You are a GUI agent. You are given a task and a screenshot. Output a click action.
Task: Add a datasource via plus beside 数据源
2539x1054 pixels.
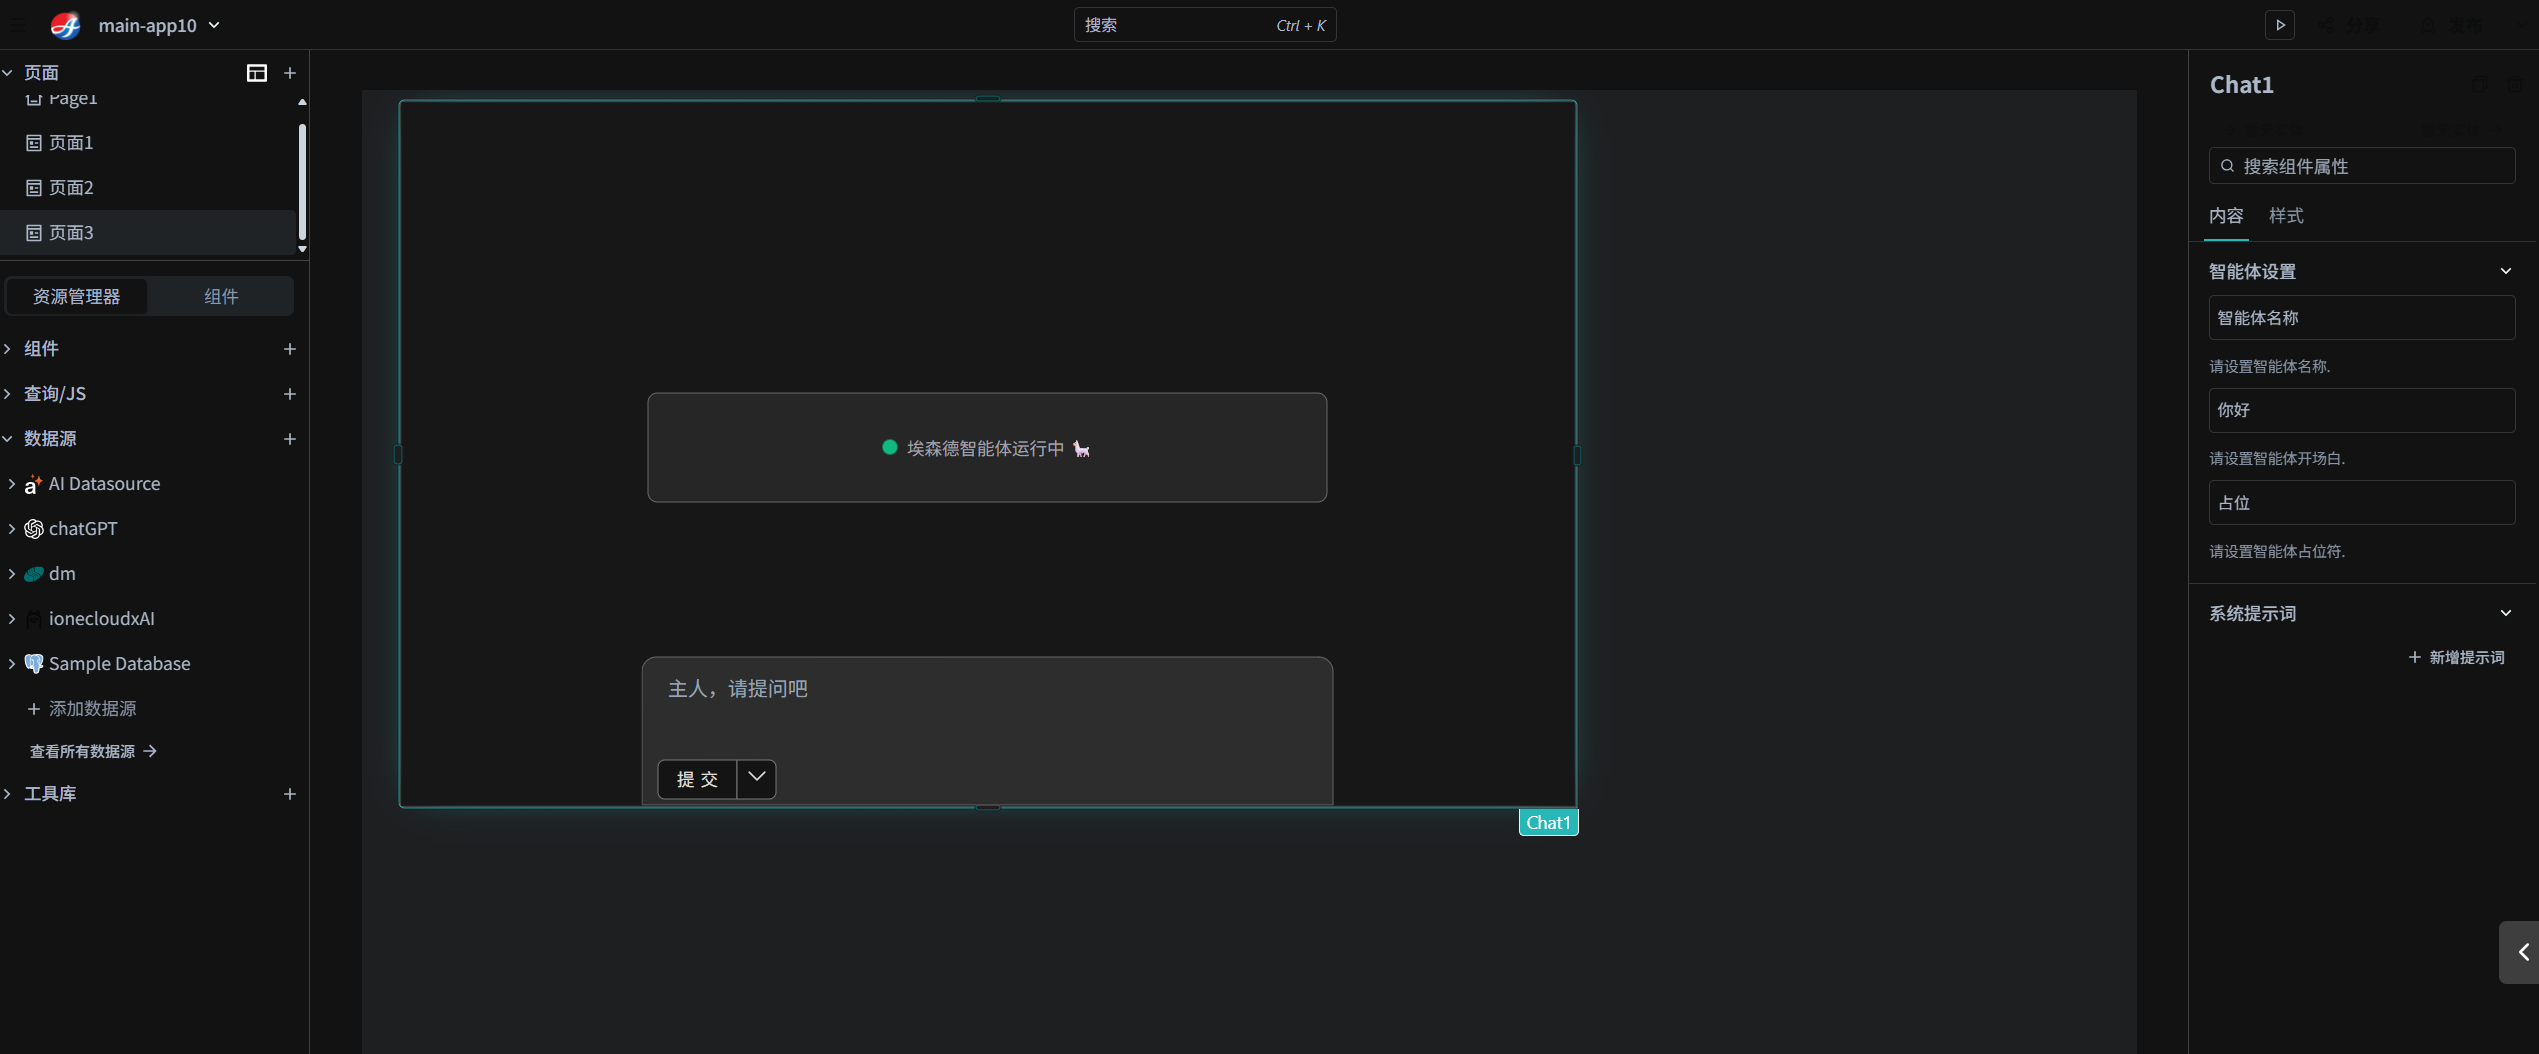pyautogui.click(x=290, y=439)
